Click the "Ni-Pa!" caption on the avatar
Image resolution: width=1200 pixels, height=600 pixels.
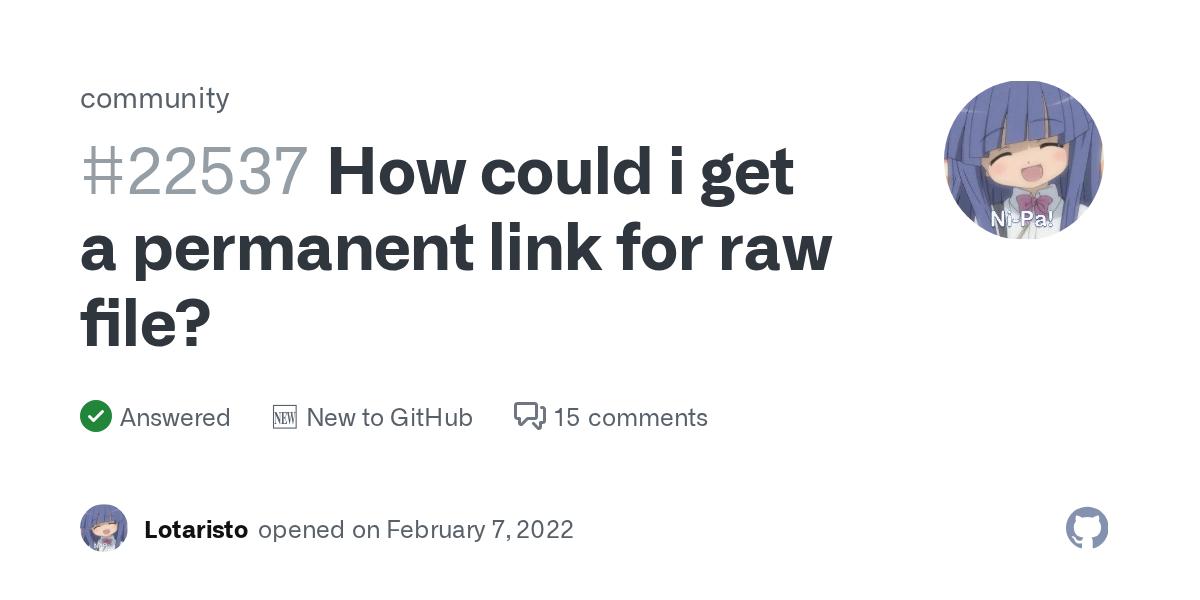[x=1021, y=218]
